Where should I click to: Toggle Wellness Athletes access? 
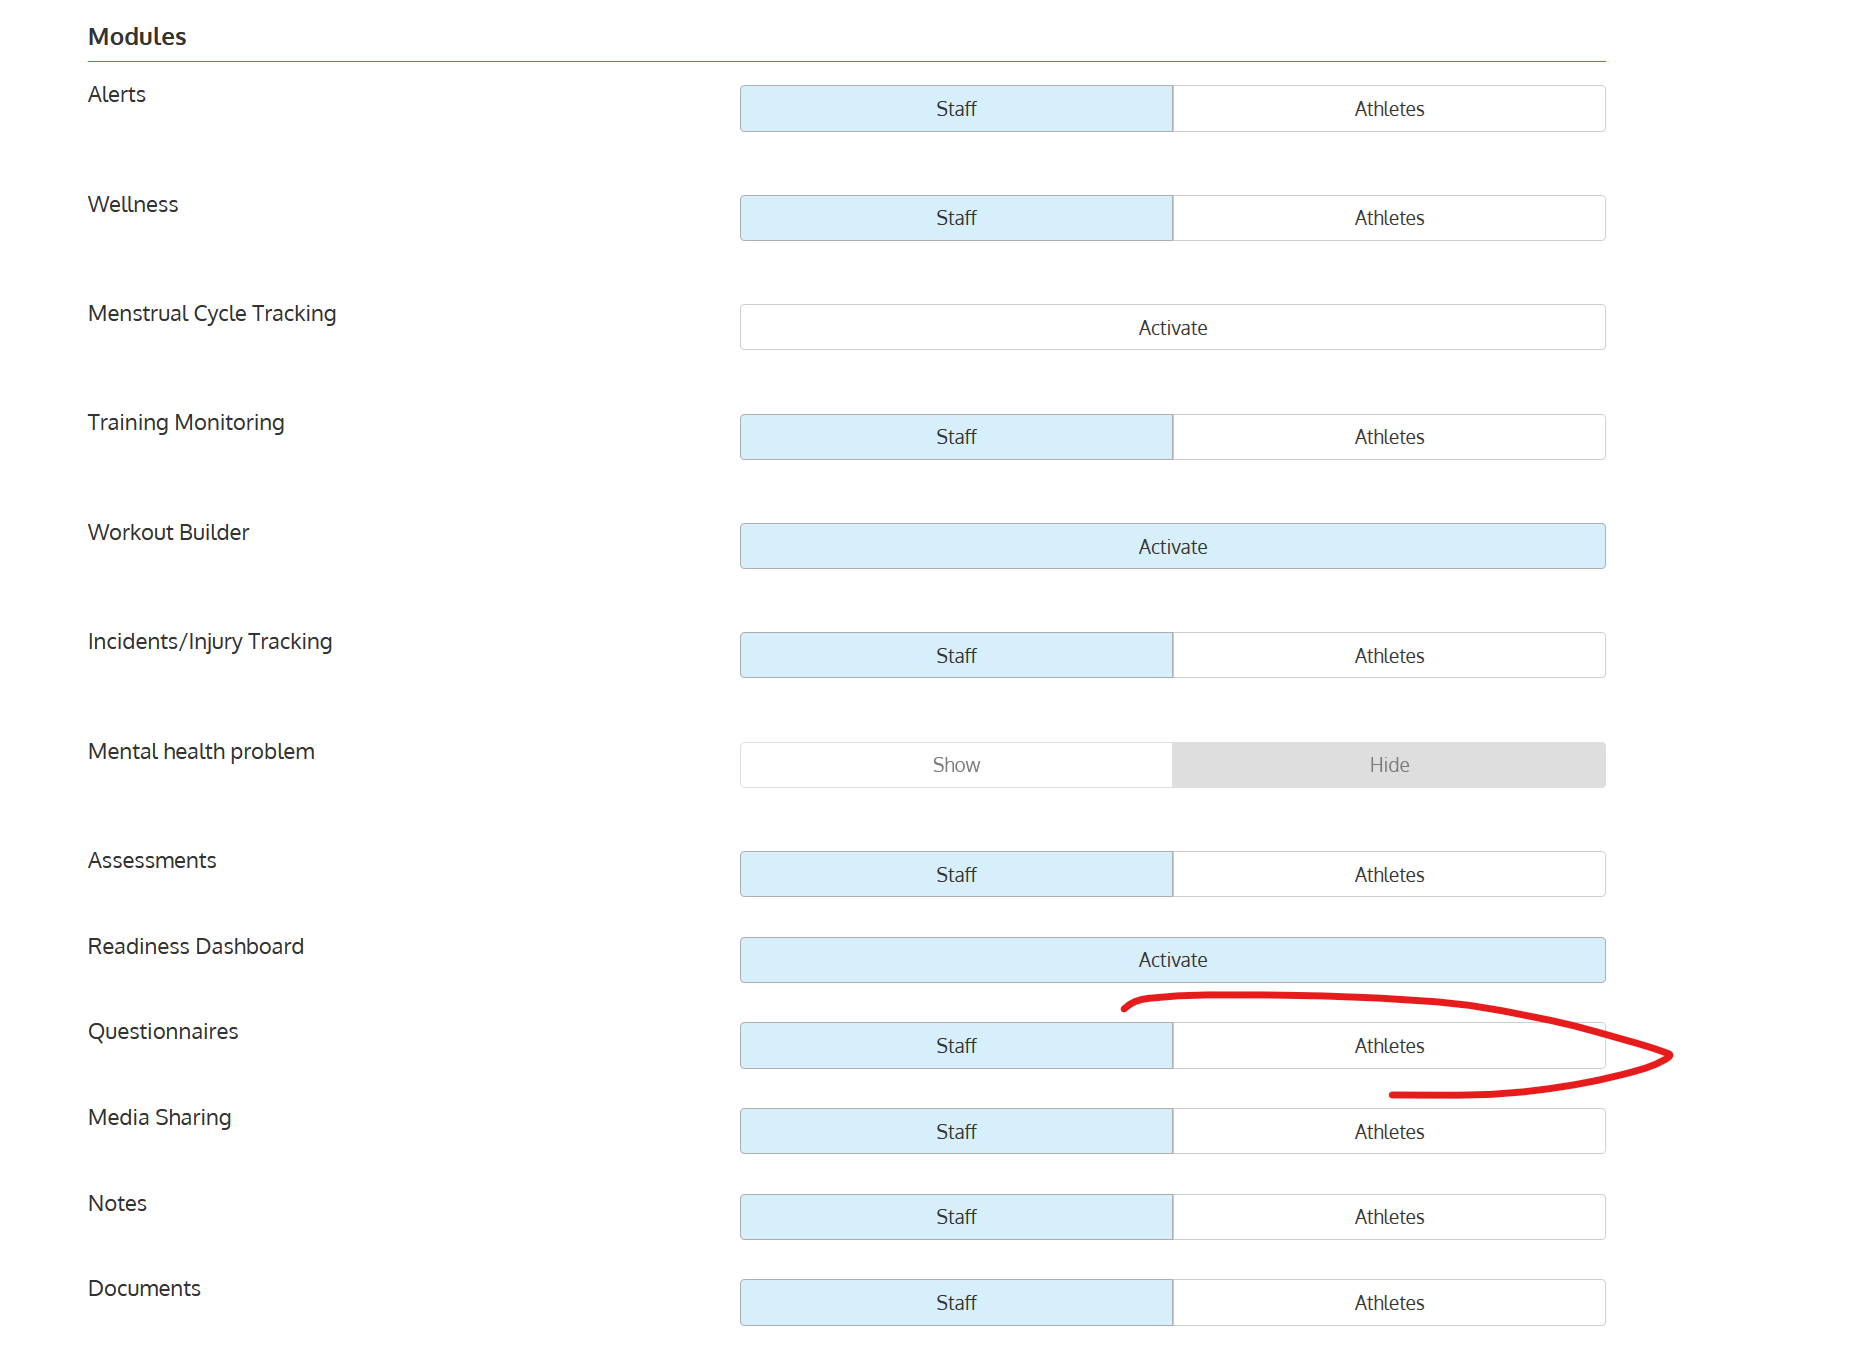click(1389, 218)
